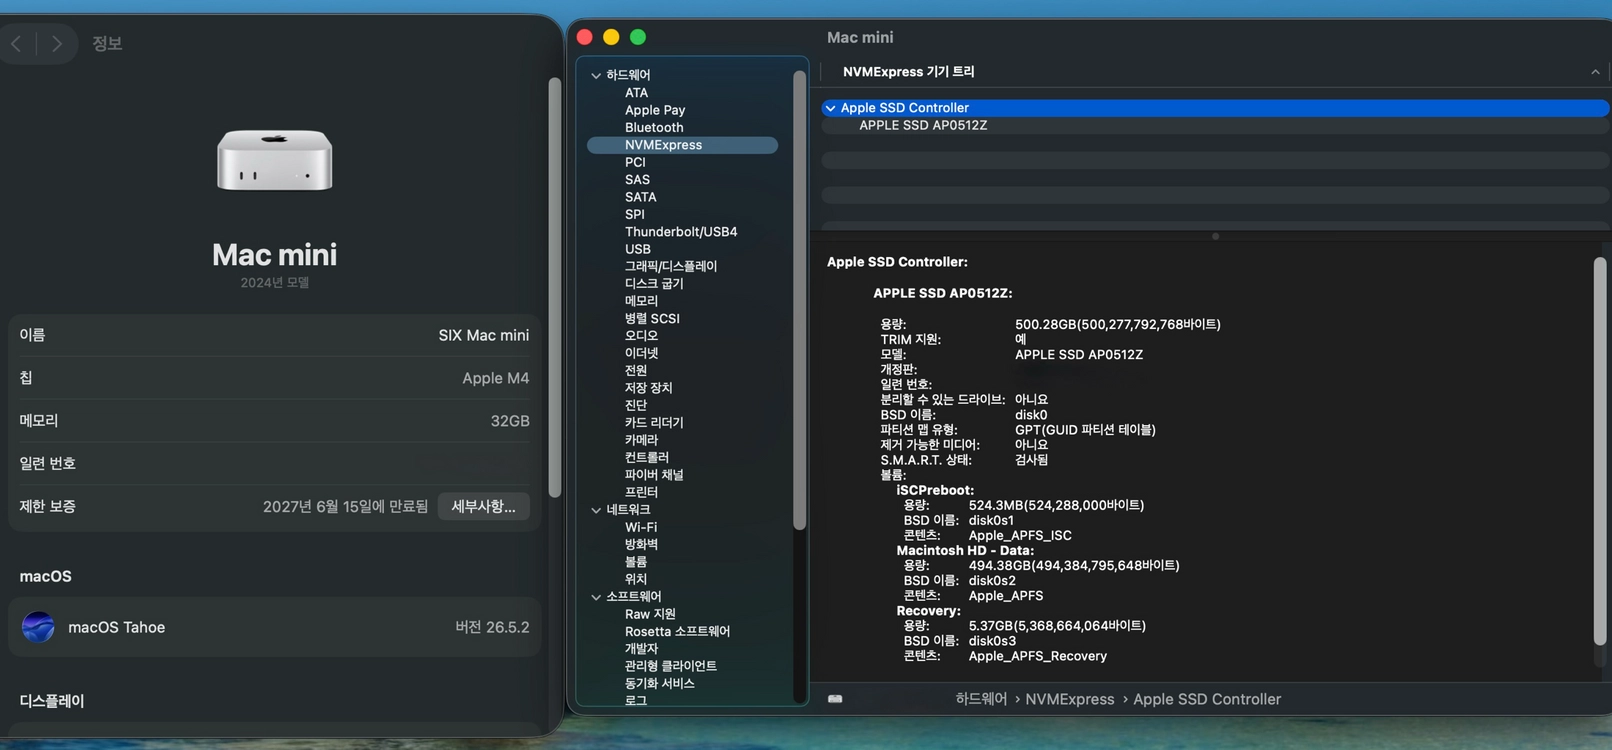This screenshot has height=750, width=1612.
Task: Click the pane divider handle dot
Action: click(x=1215, y=237)
